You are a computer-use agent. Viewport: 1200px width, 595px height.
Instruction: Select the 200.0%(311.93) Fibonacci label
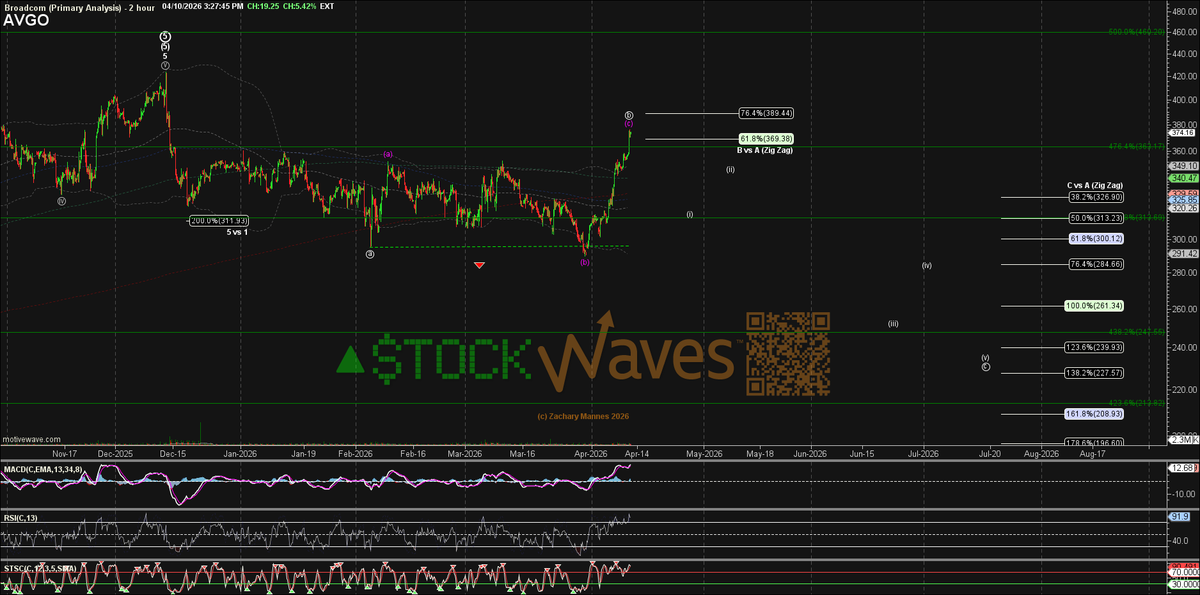pos(218,220)
